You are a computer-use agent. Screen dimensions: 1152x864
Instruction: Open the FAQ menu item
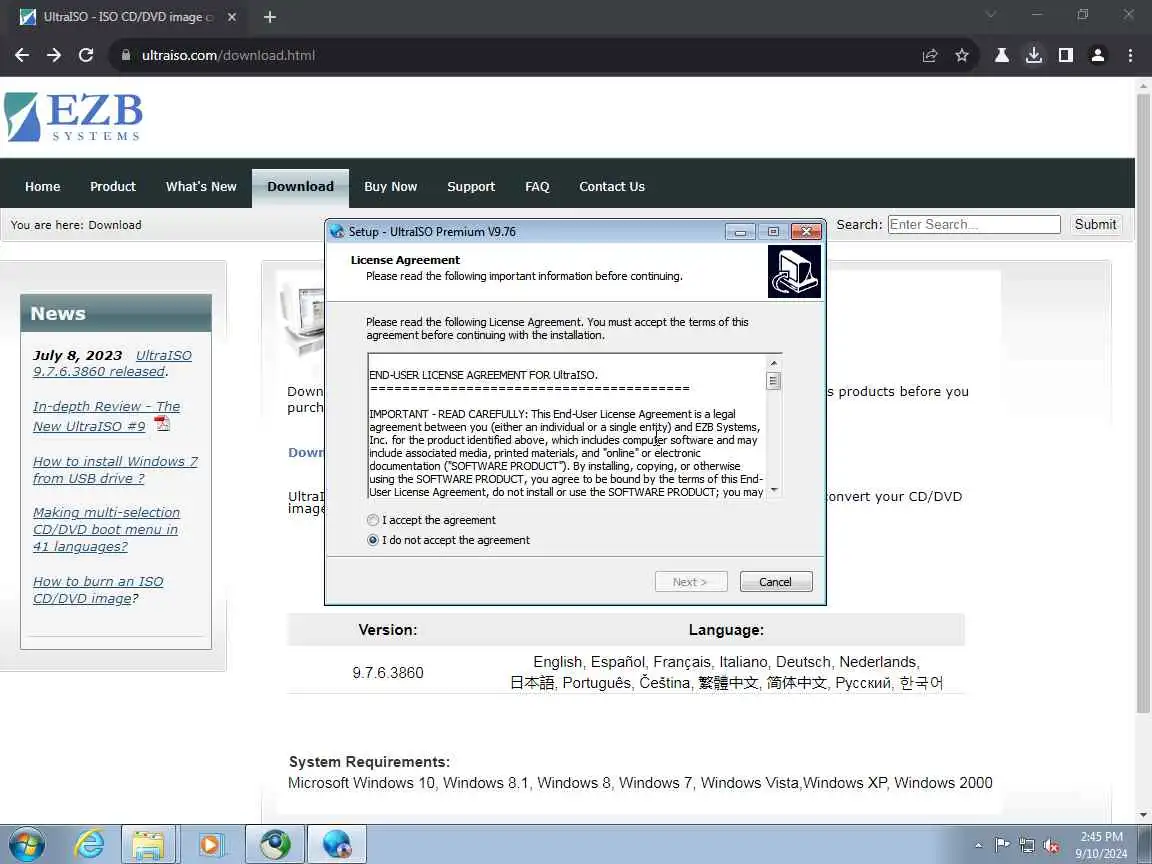[x=537, y=187]
